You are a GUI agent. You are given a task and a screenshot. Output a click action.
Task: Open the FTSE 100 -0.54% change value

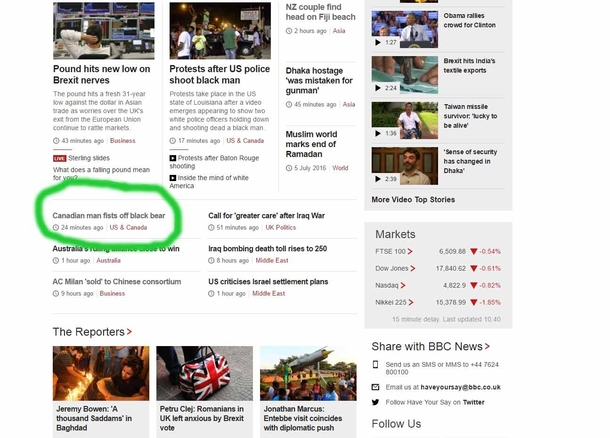coord(490,252)
